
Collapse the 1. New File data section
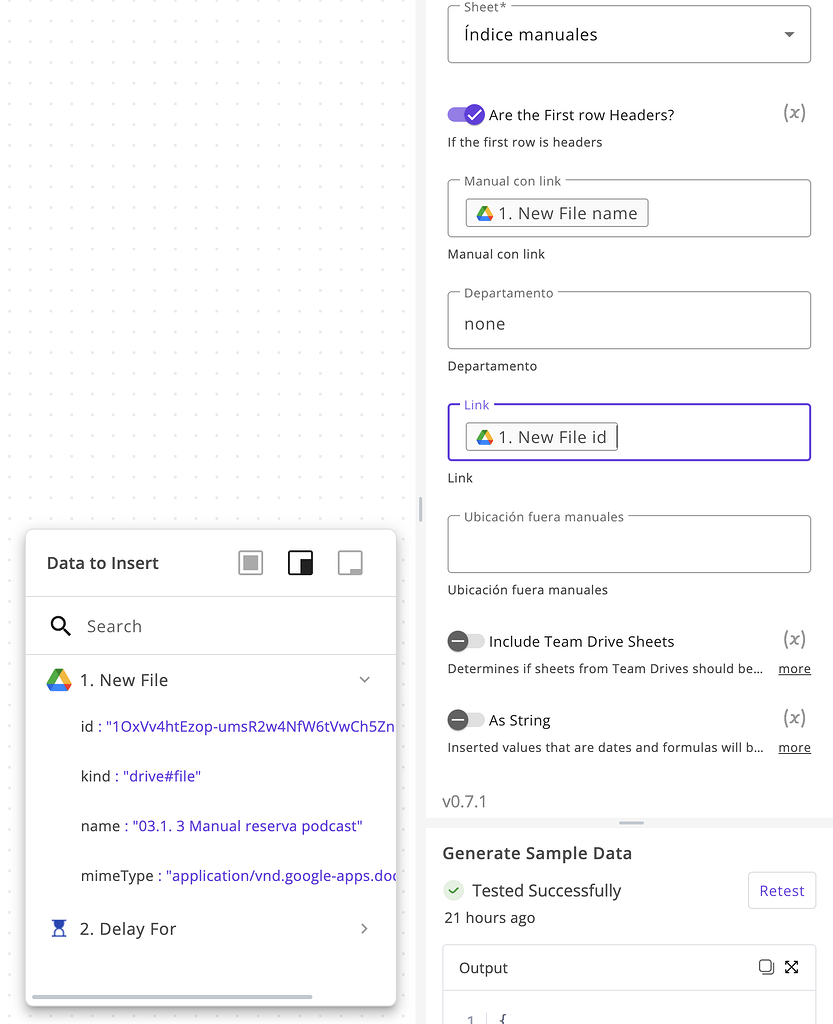(365, 679)
